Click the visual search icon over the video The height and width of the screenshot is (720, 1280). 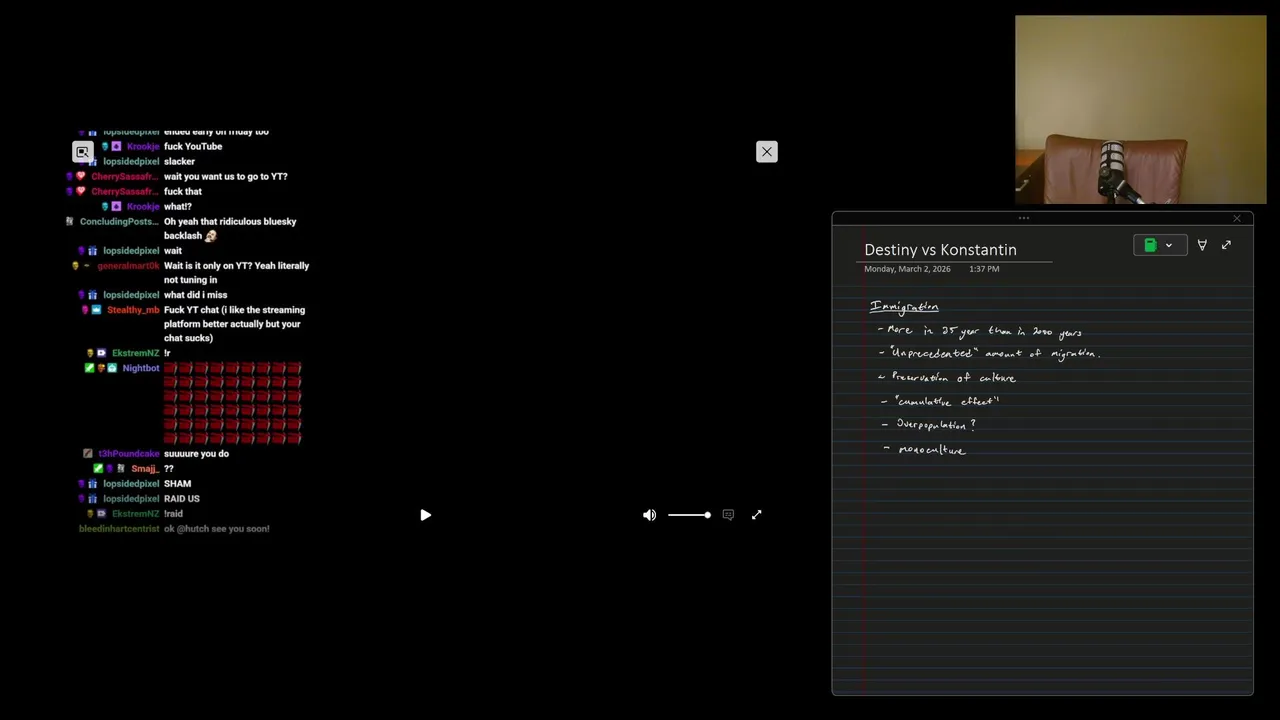click(x=83, y=152)
